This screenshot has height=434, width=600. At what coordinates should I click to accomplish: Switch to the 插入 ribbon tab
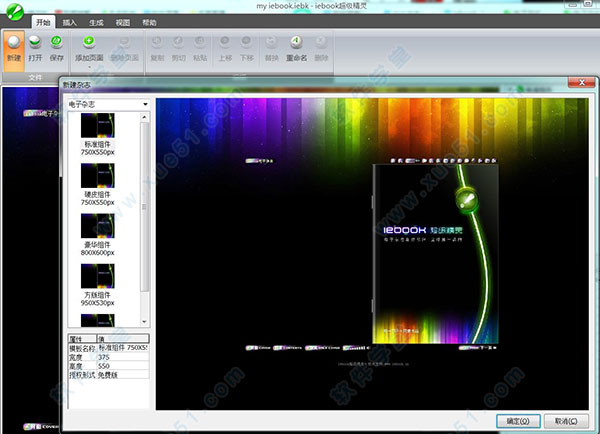70,23
